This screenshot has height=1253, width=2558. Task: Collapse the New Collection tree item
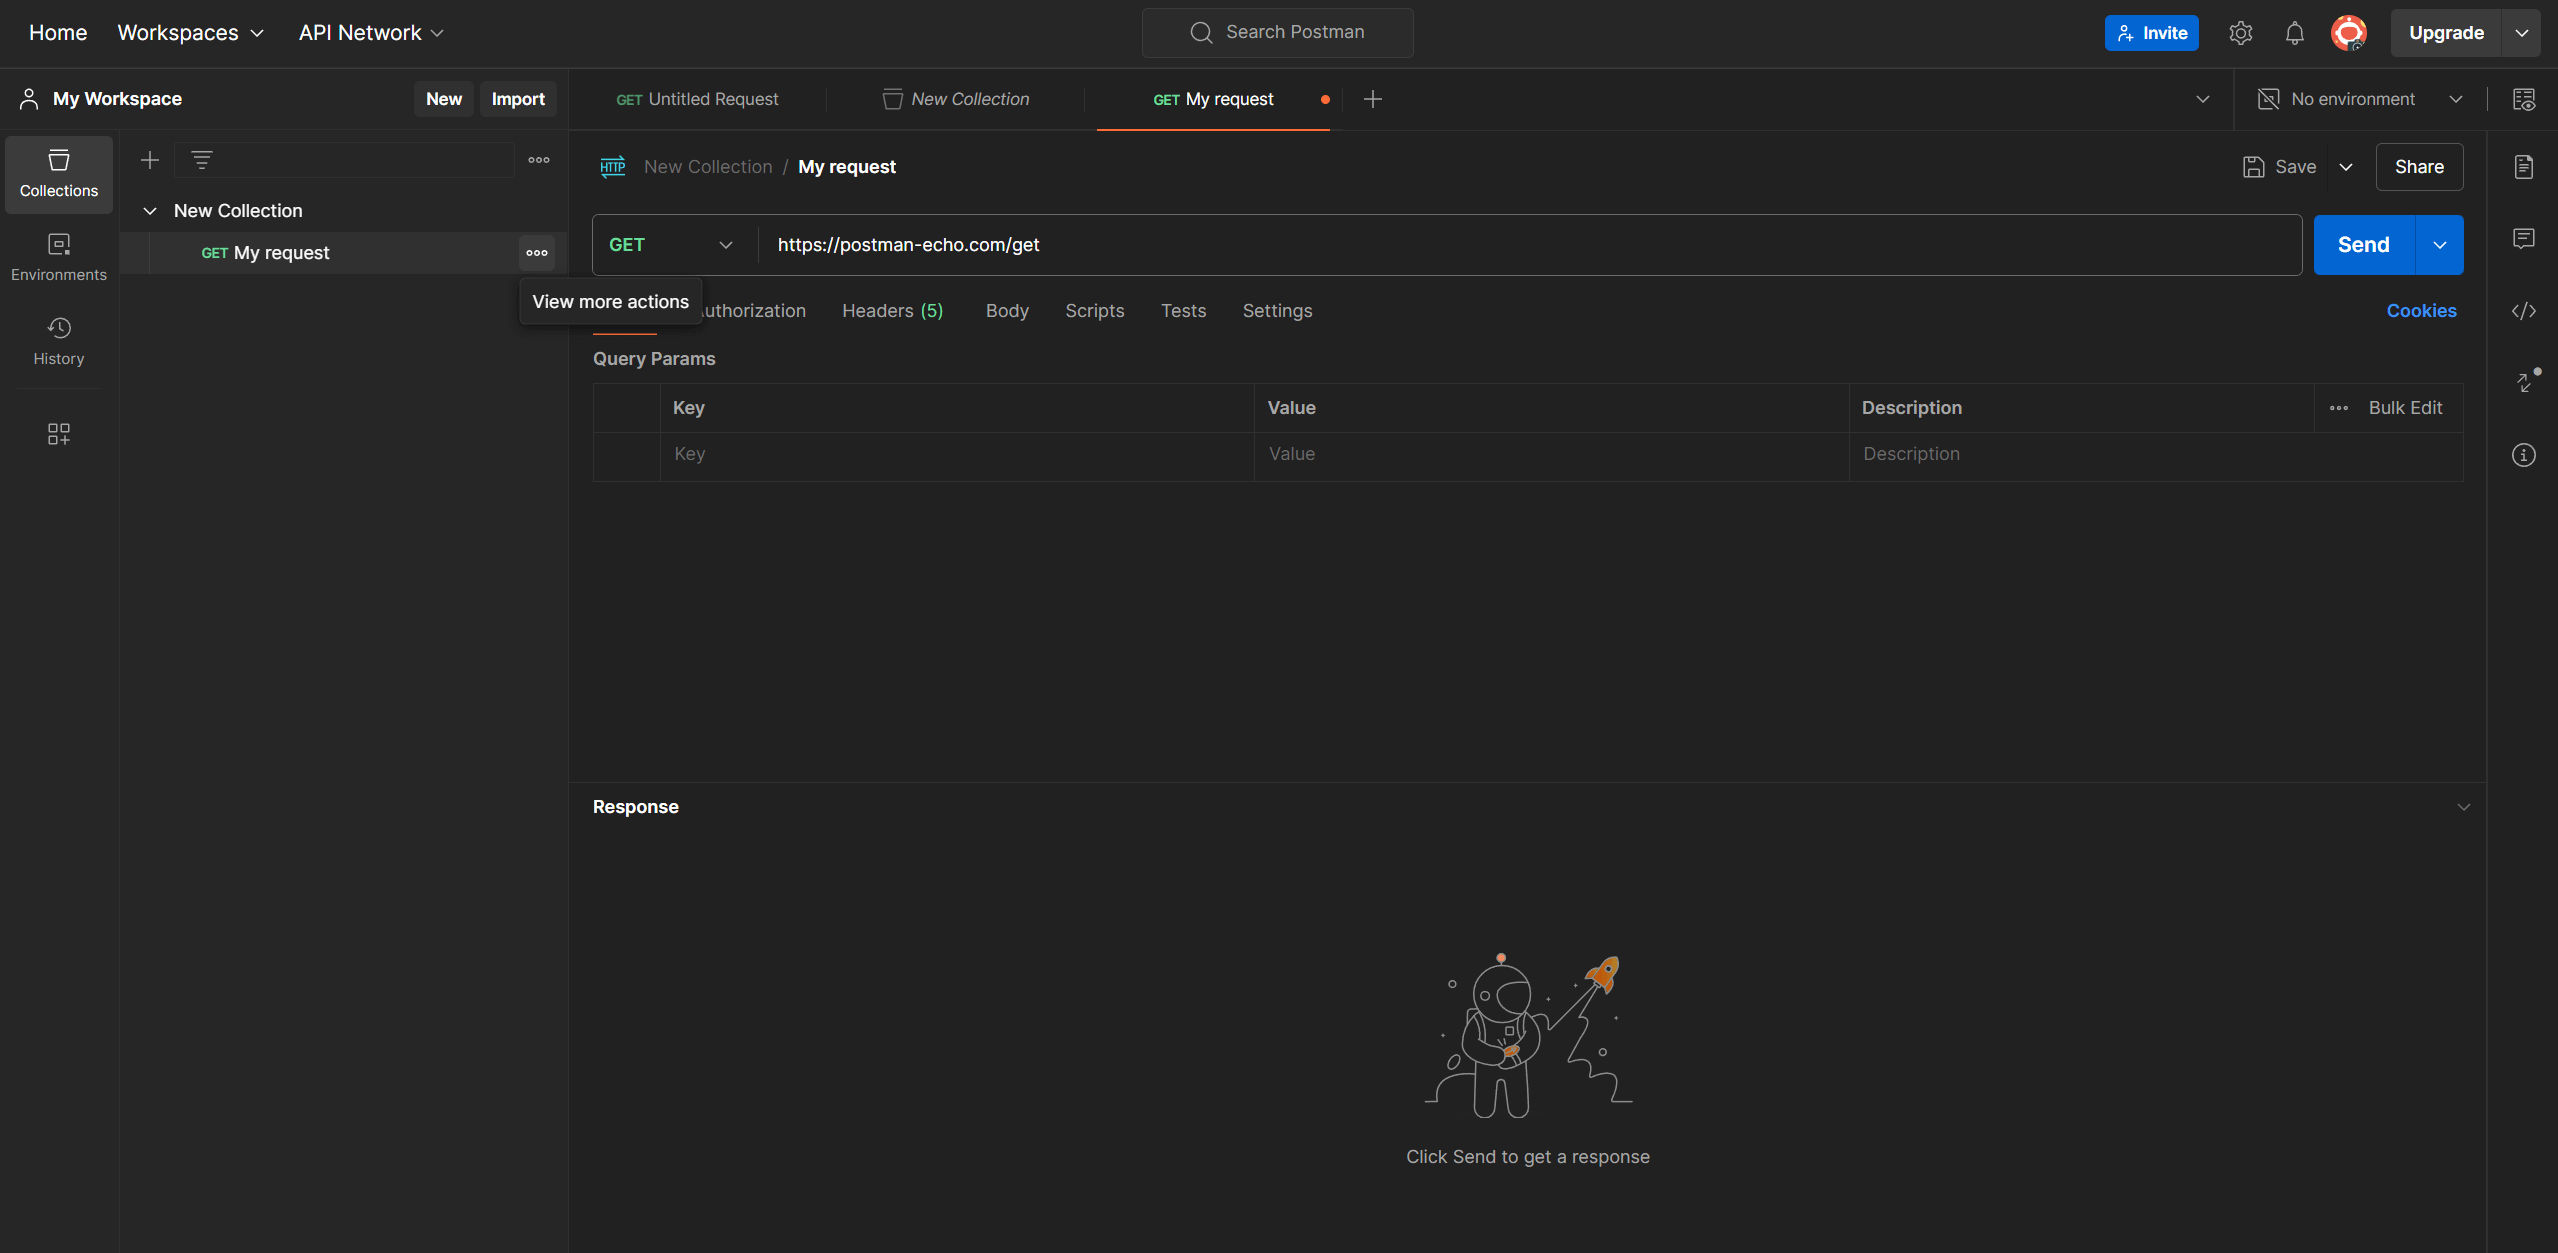tap(150, 211)
